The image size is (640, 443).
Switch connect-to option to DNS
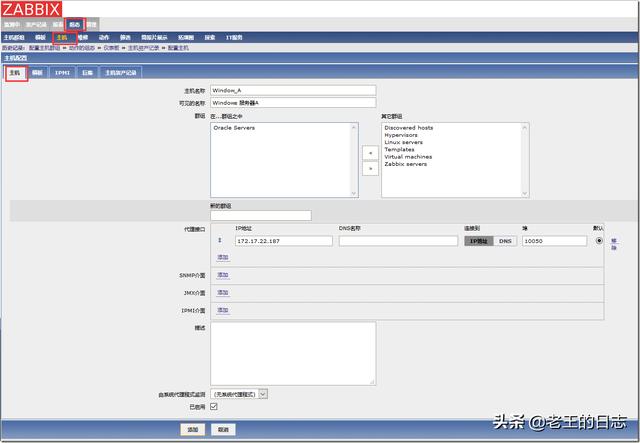point(505,241)
